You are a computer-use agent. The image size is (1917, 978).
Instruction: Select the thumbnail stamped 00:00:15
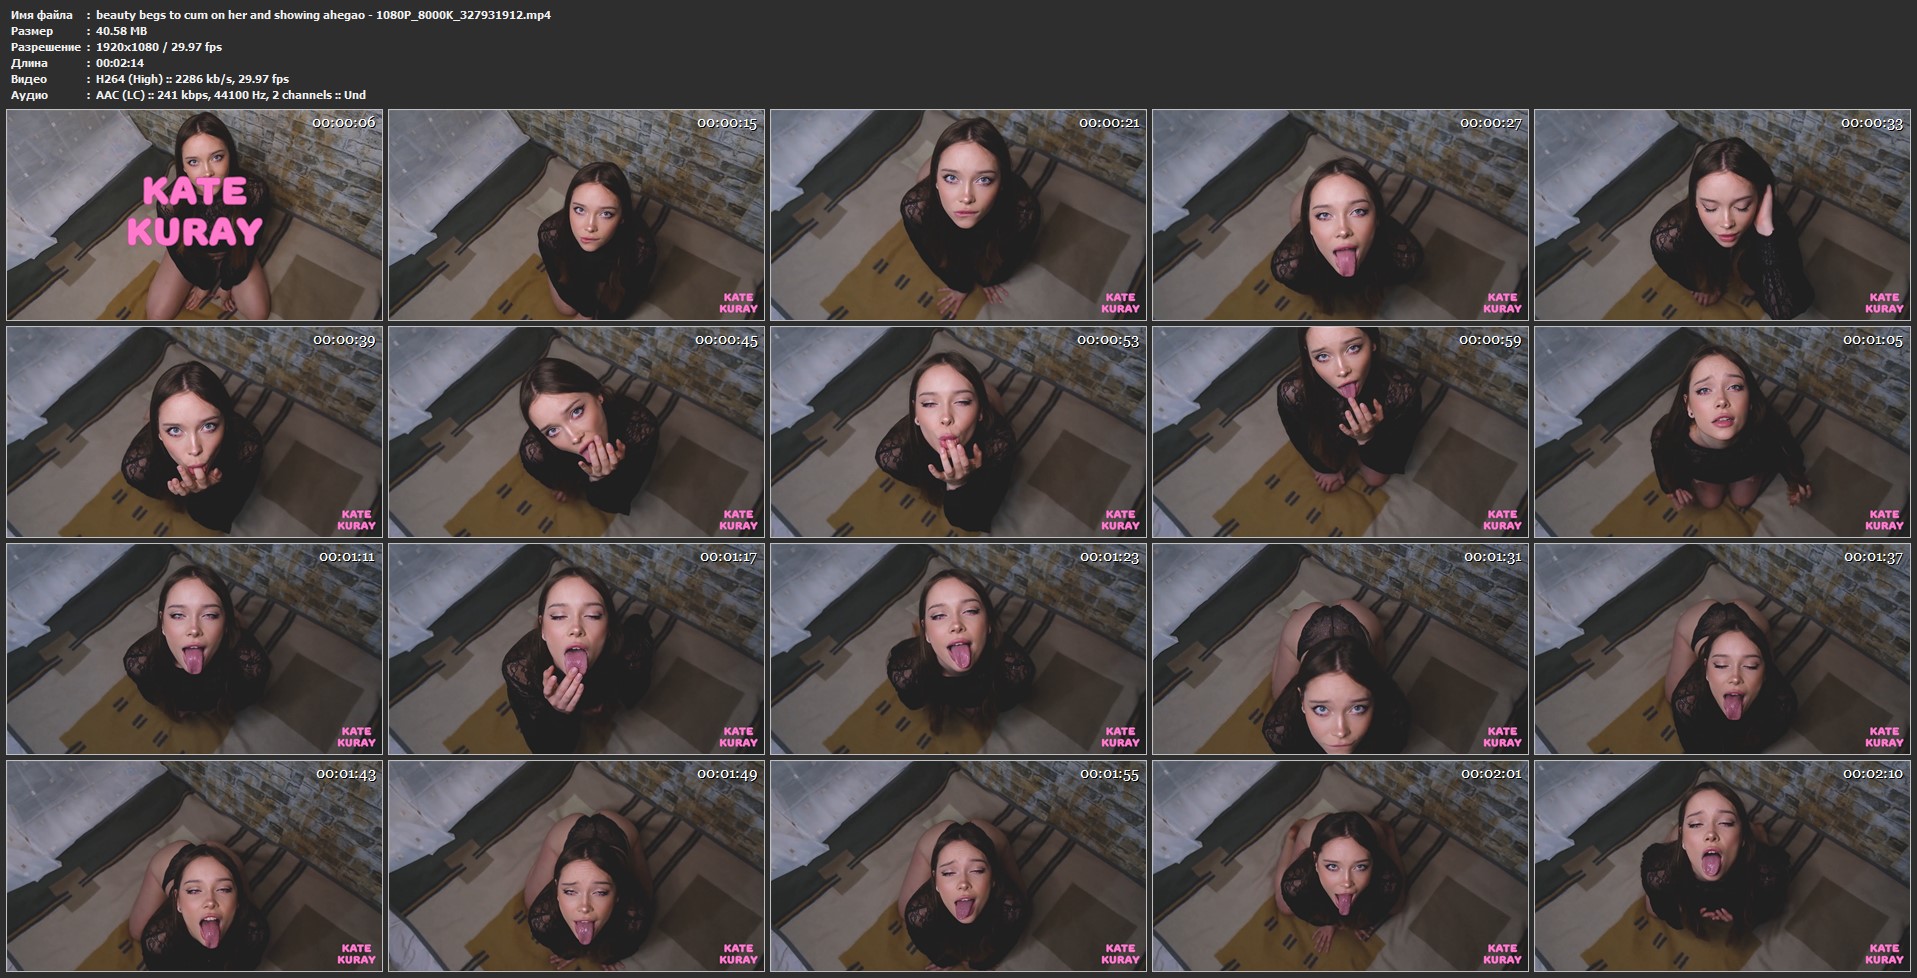point(576,215)
